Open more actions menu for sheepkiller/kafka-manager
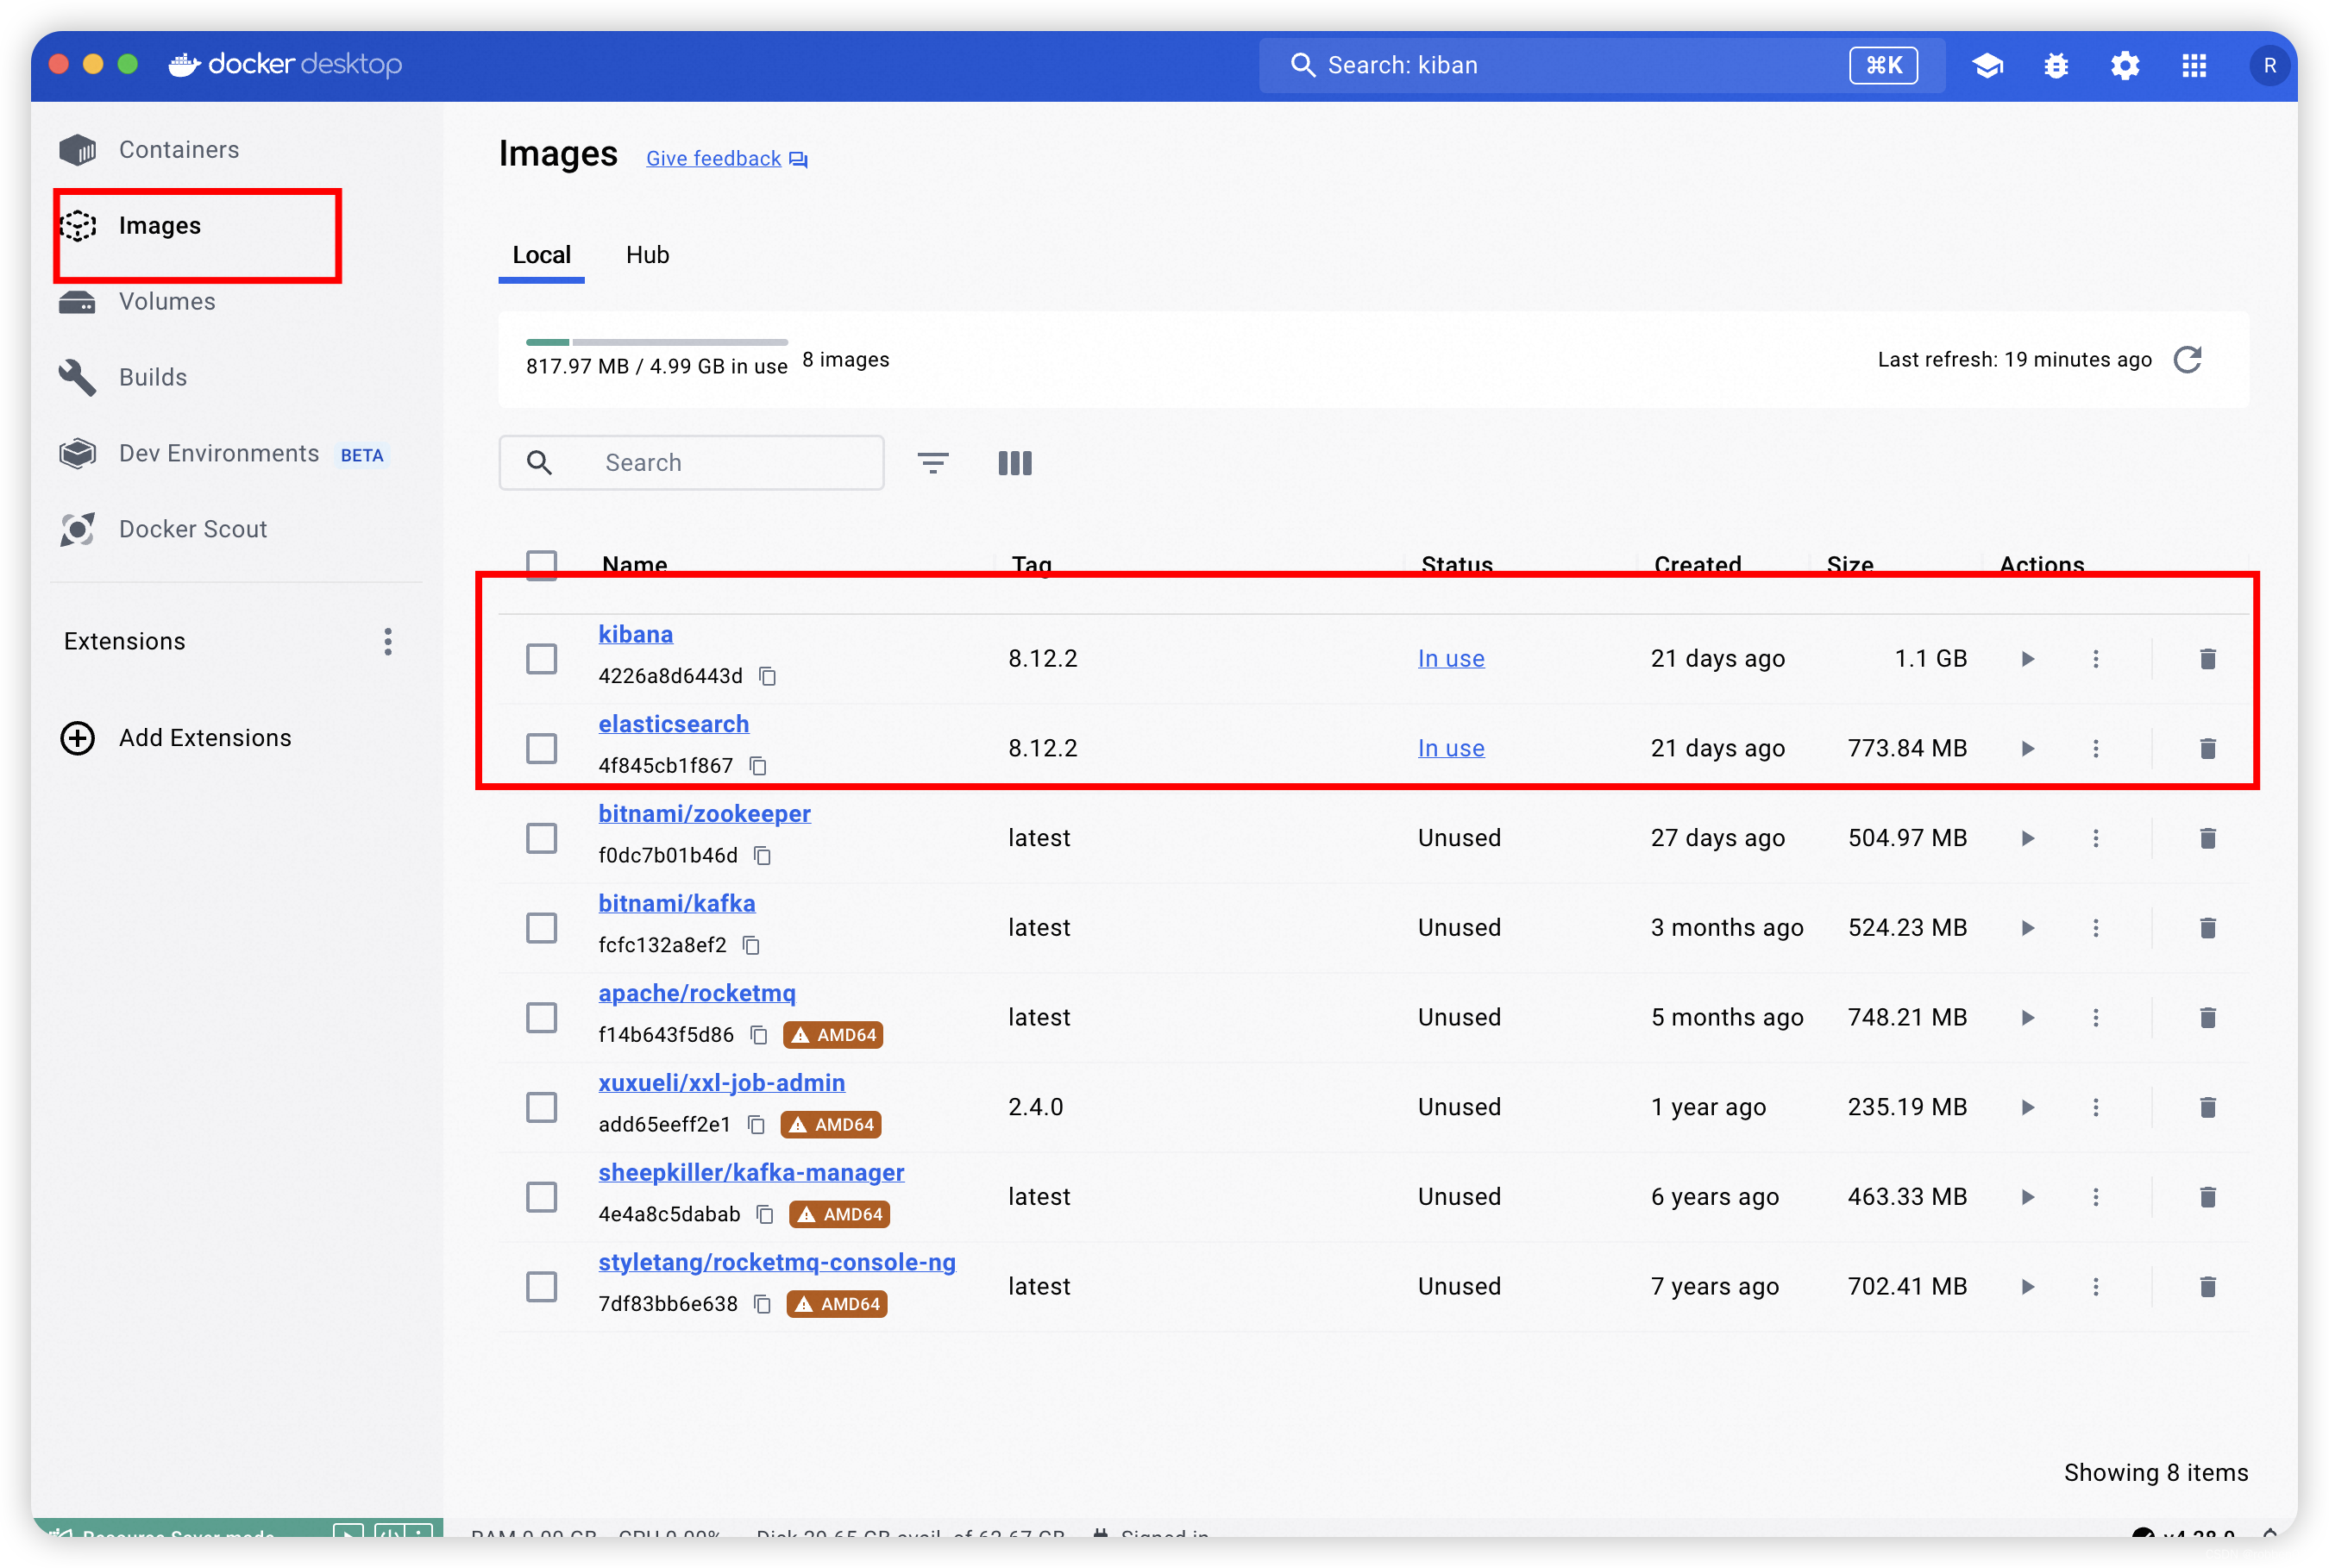The height and width of the screenshot is (1568, 2329). (x=2096, y=1197)
